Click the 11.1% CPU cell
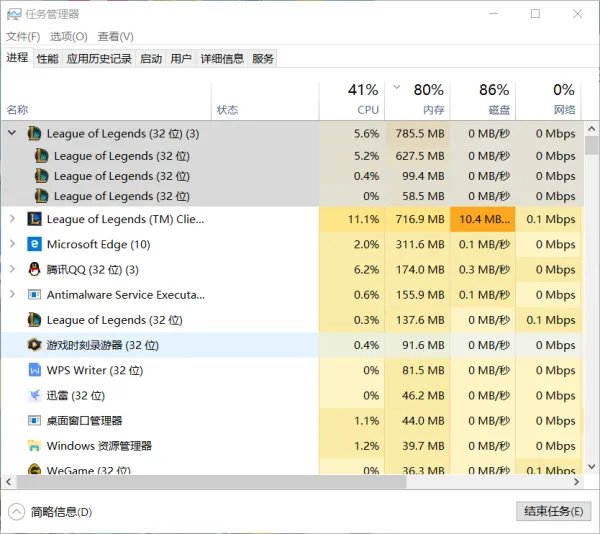 tap(352, 219)
